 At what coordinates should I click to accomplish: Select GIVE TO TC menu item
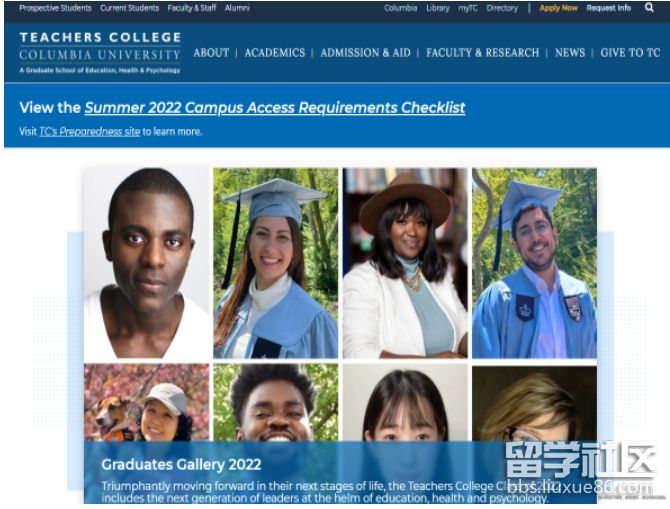tap(630, 53)
